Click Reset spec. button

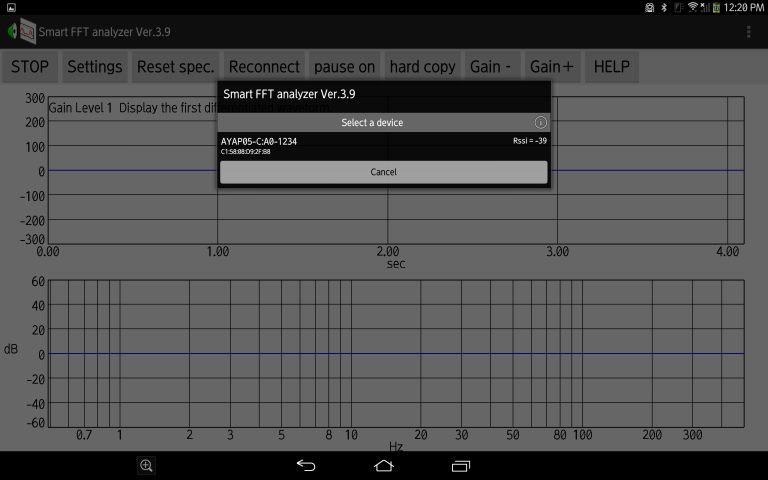(x=176, y=67)
